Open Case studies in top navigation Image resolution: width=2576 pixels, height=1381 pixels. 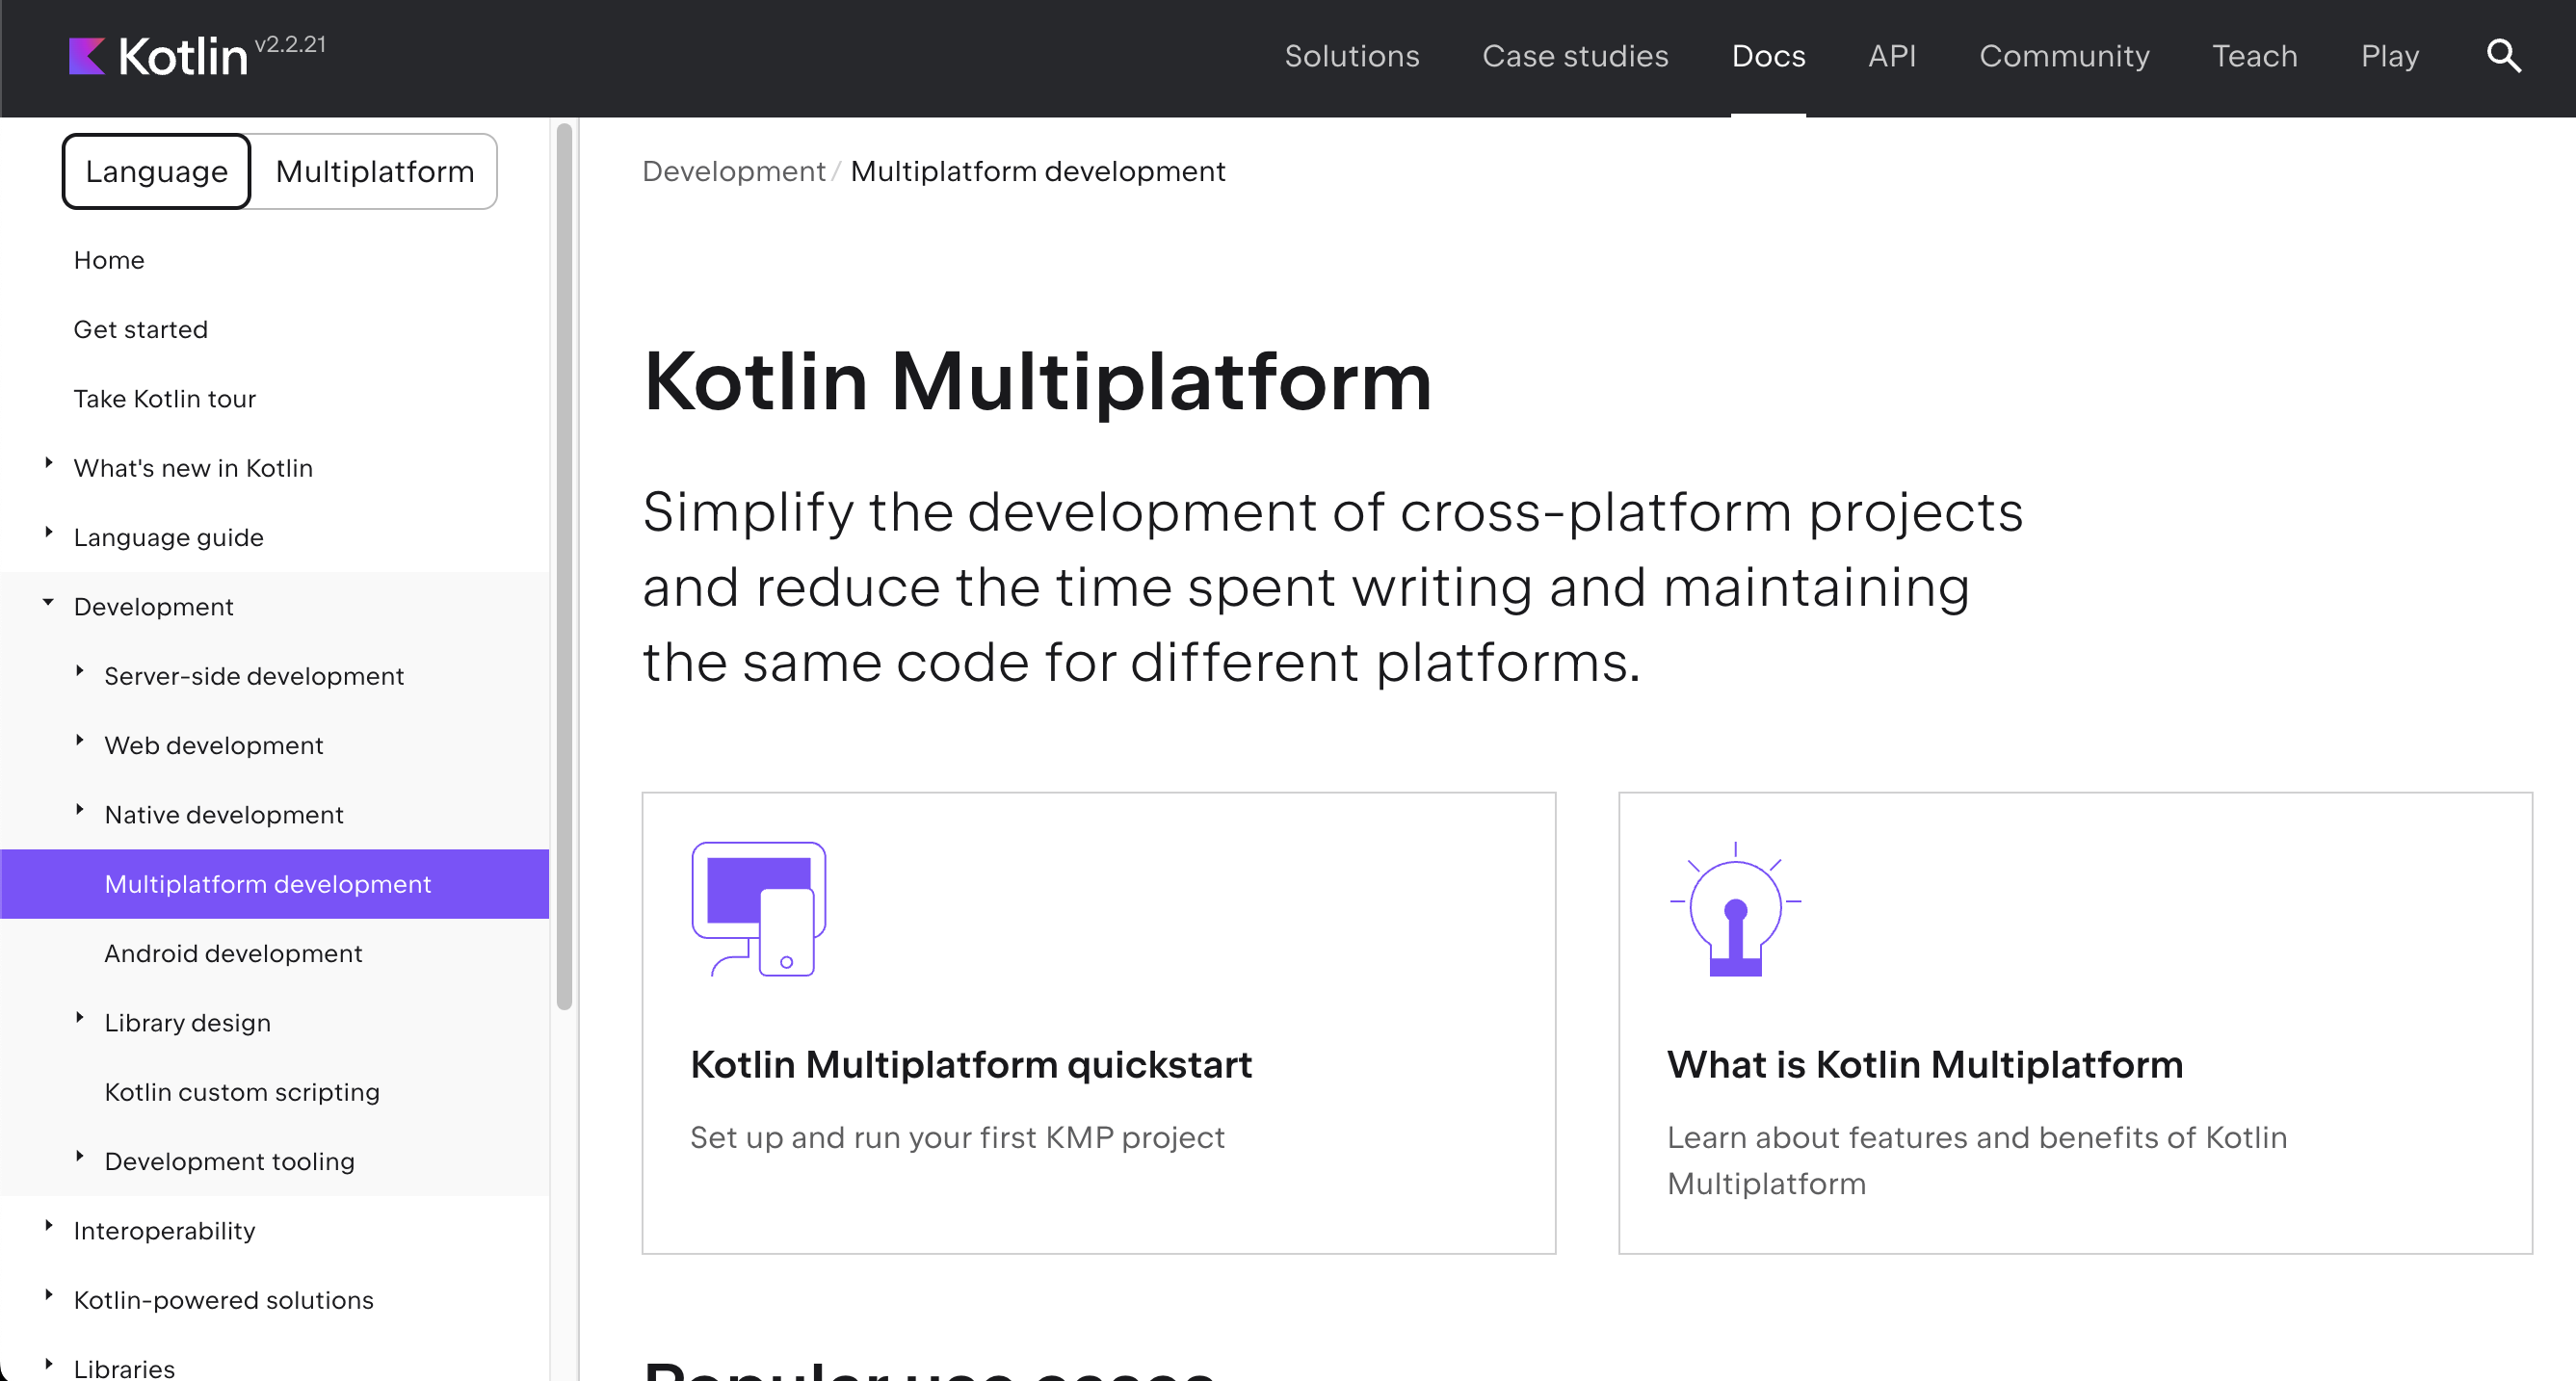point(1575,56)
